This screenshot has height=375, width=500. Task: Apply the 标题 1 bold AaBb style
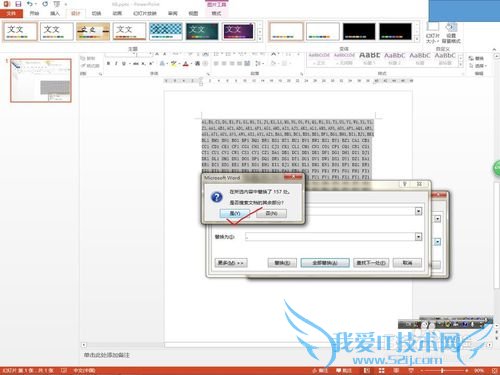[369, 58]
